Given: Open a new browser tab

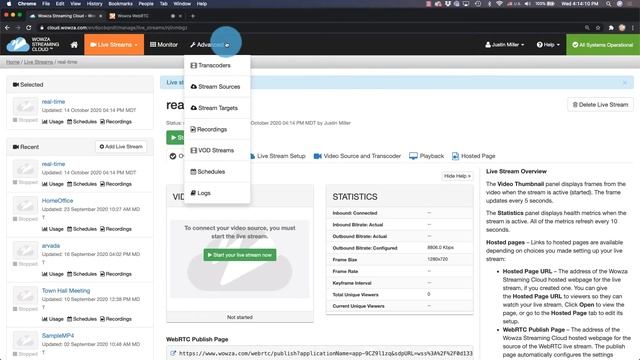Looking at the screenshot, I should coord(193,16).
